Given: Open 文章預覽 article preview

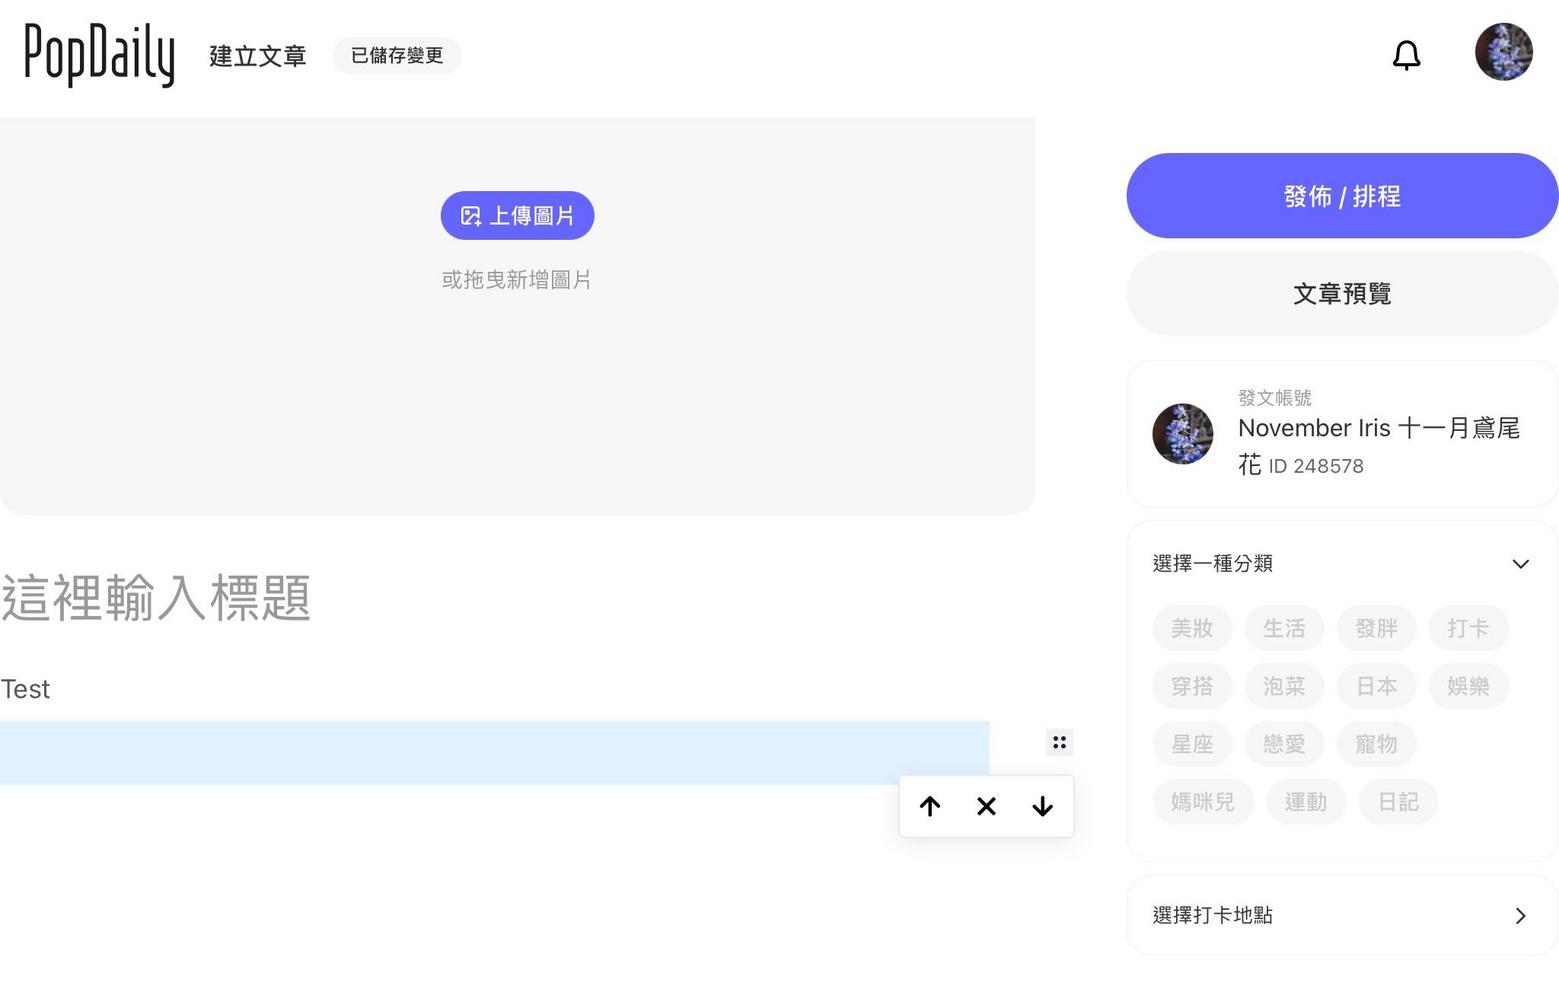Looking at the screenshot, I should 1341,293.
